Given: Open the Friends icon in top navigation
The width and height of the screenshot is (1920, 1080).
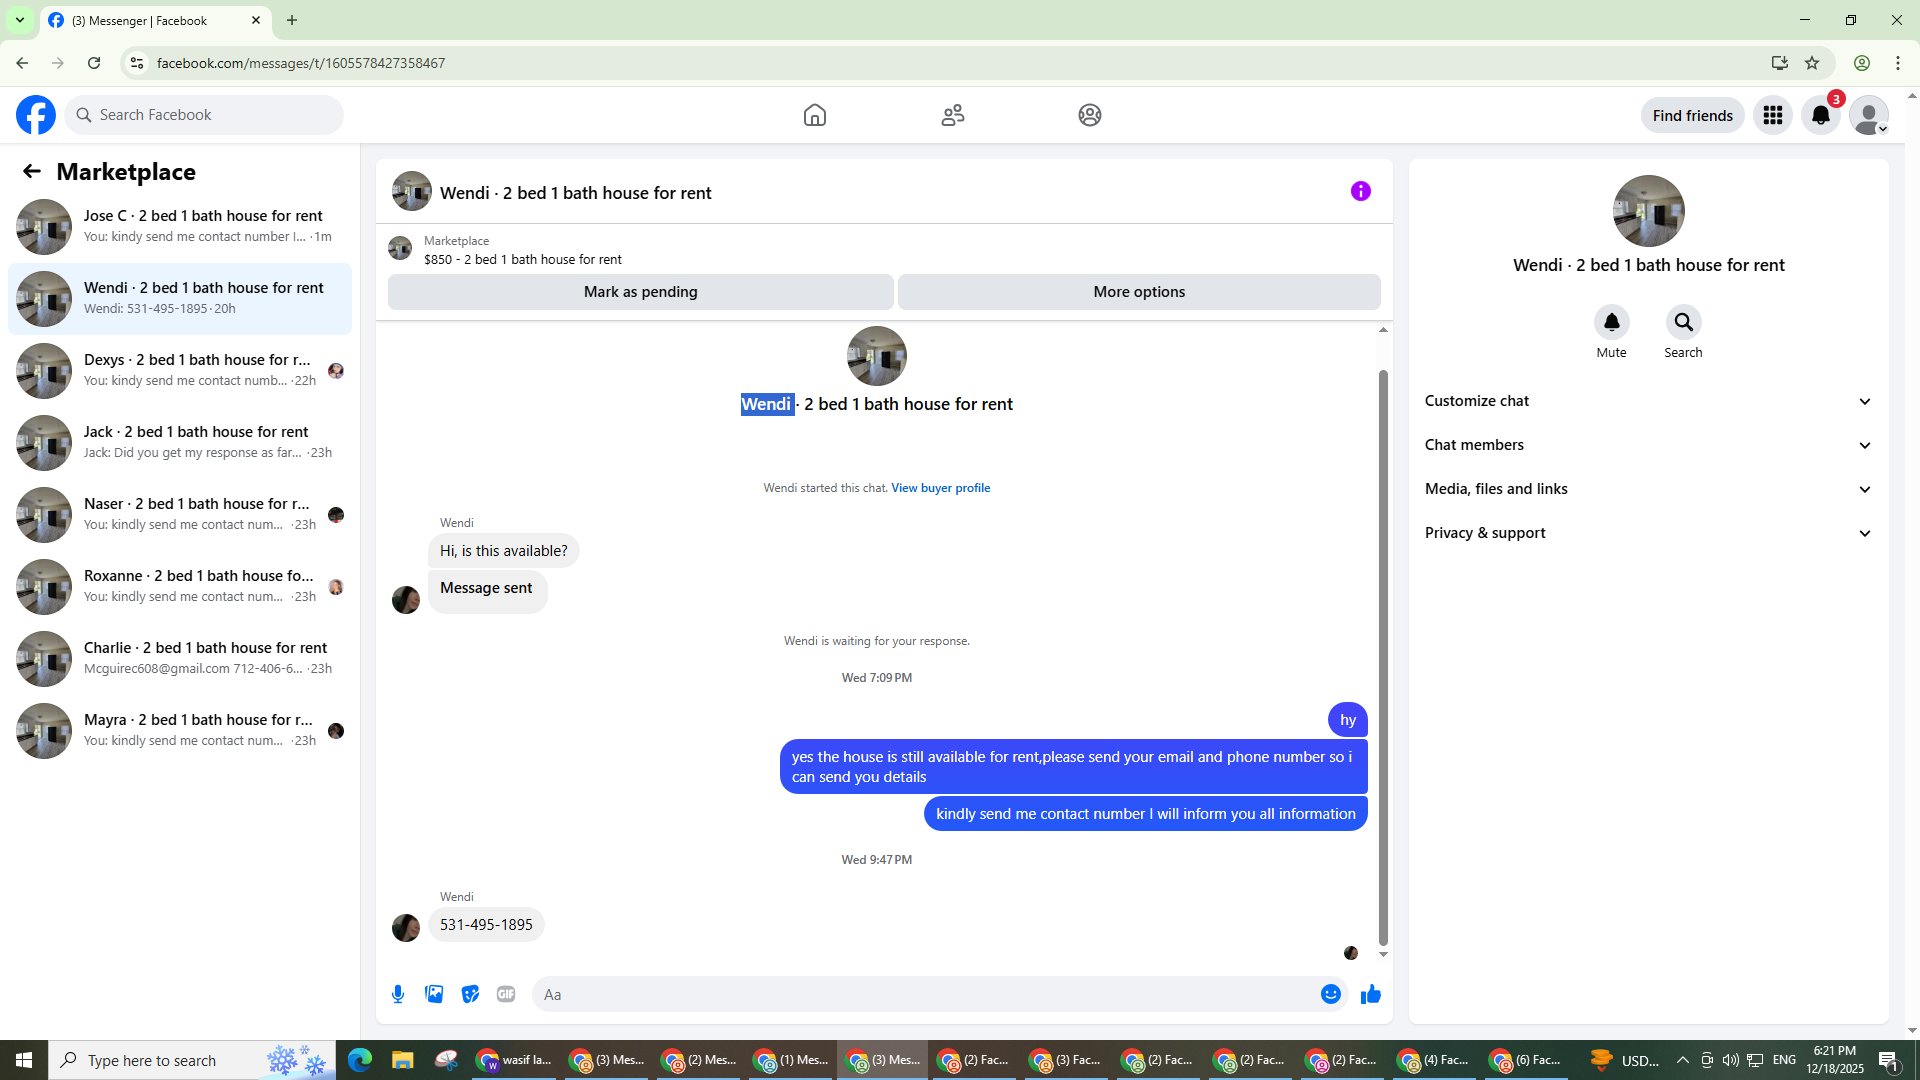Looking at the screenshot, I should pyautogui.click(x=953, y=115).
